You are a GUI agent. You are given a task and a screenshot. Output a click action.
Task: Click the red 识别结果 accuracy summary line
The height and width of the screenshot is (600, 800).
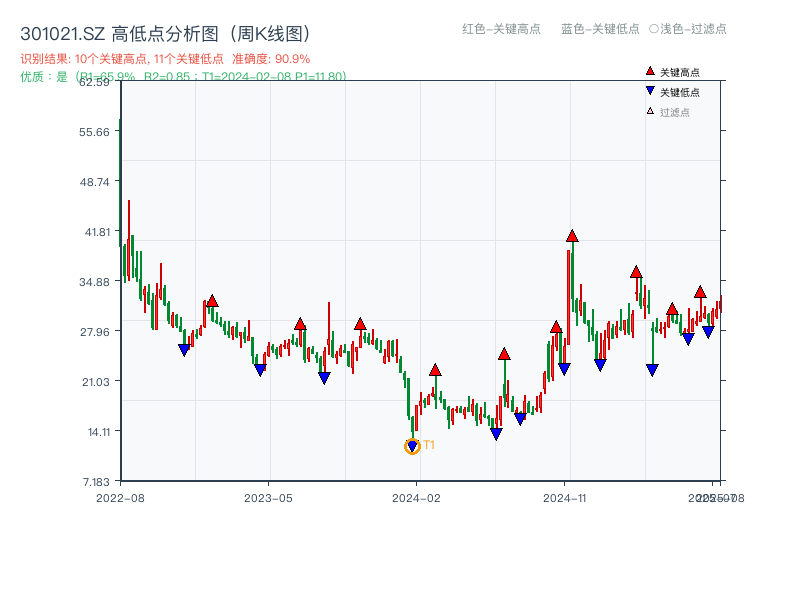[x=165, y=59]
